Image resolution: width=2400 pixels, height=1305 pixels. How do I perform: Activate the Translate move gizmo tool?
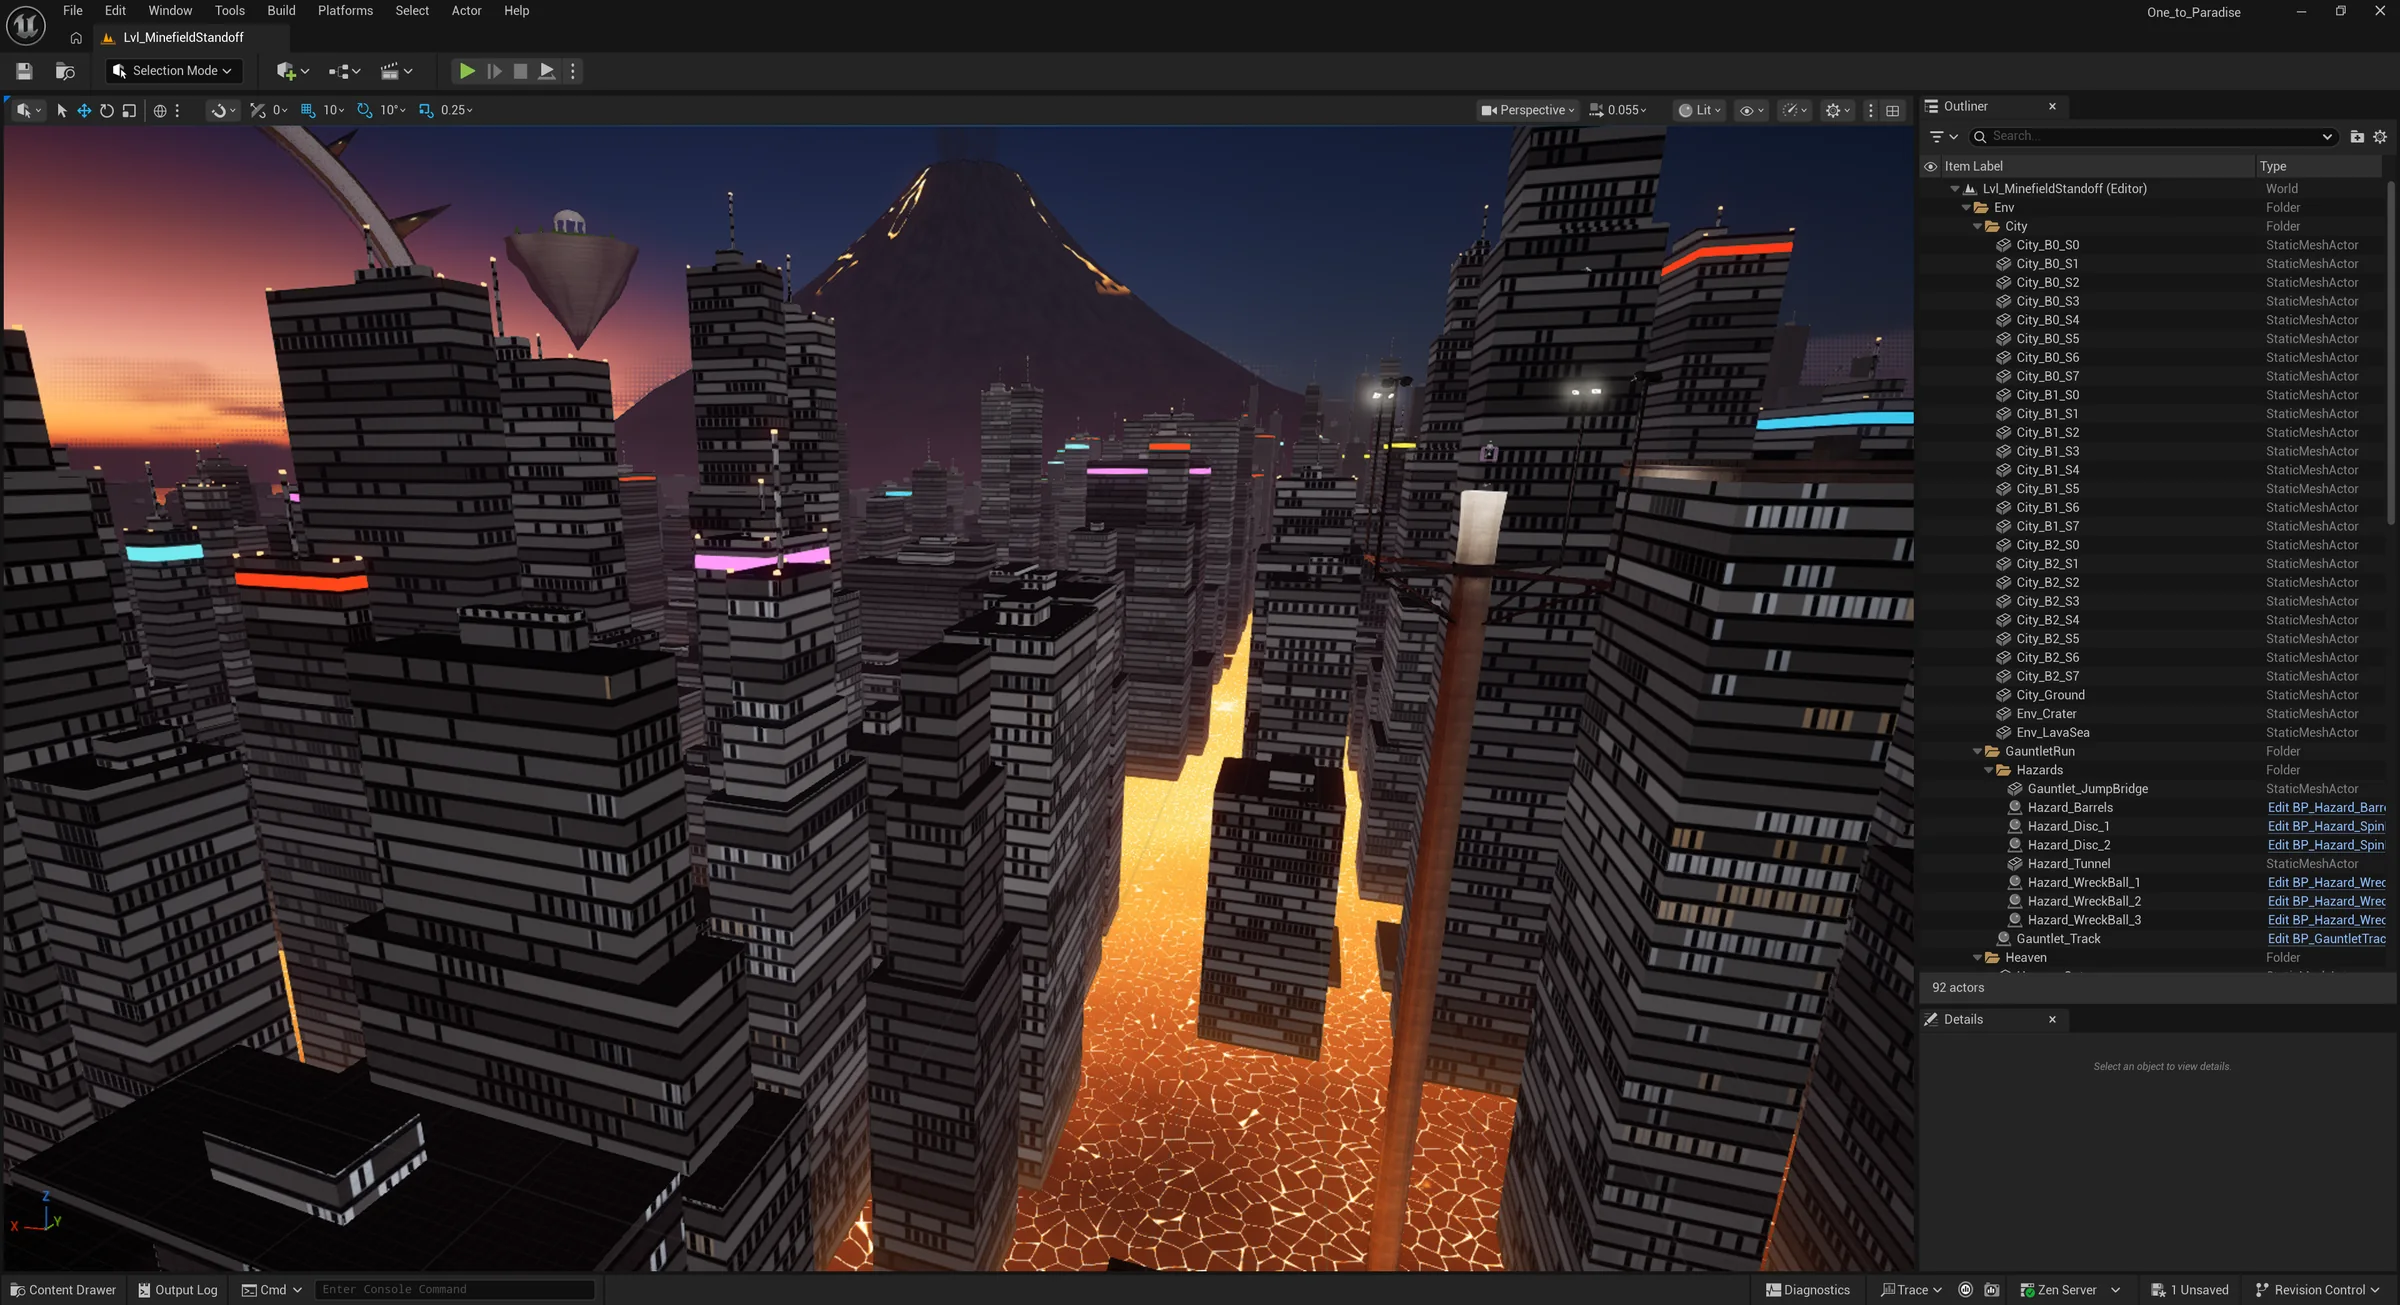(x=84, y=110)
